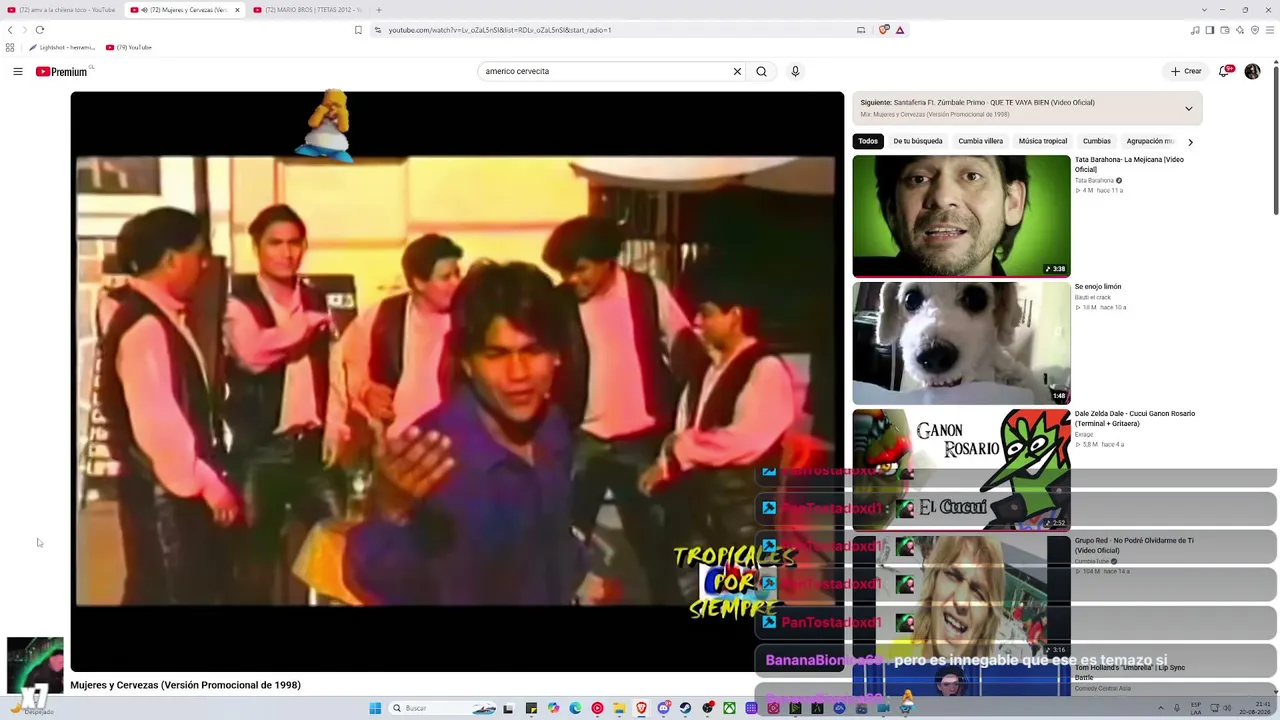Start voice search with the microphone
The width and height of the screenshot is (1280, 720).
(795, 71)
